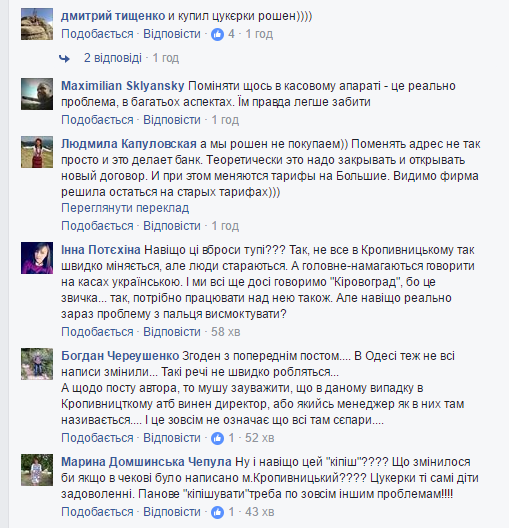Open Марина Домшинська Чепула's avatar thumbnail
Screen dimensions: 509x528
37,470
